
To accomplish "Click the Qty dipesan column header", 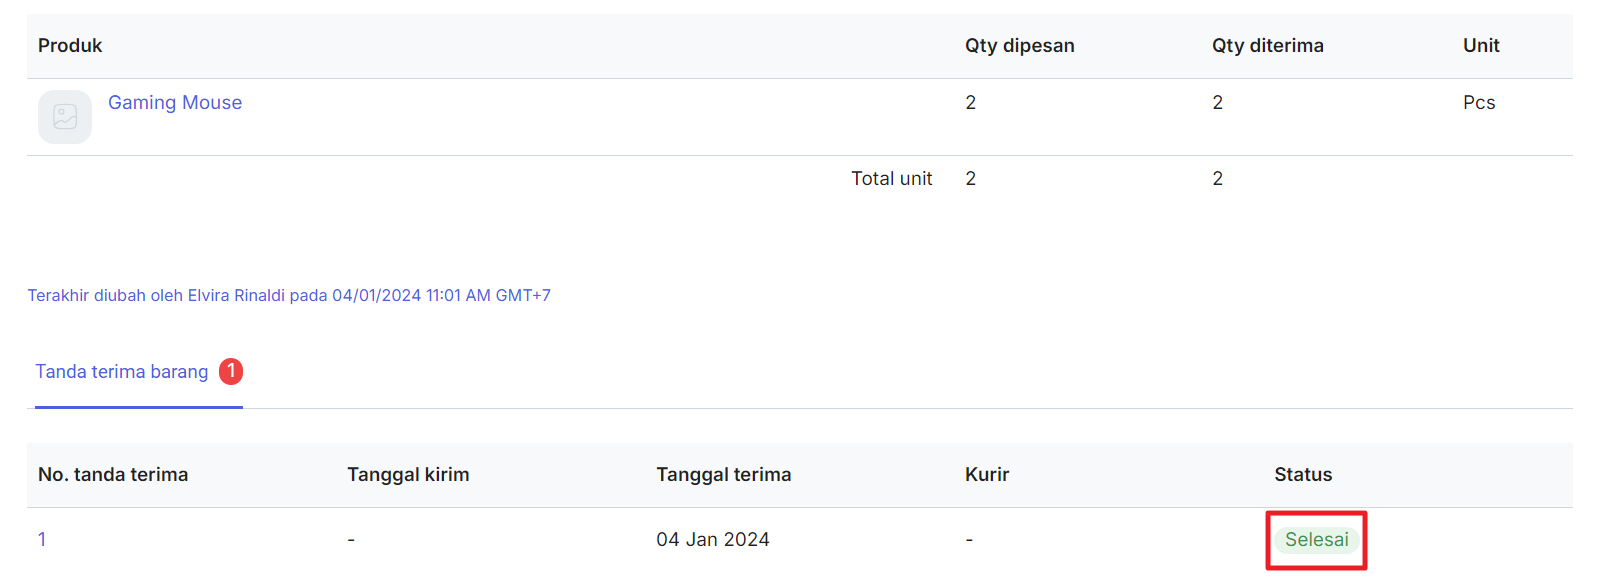I will click(x=1019, y=46).
